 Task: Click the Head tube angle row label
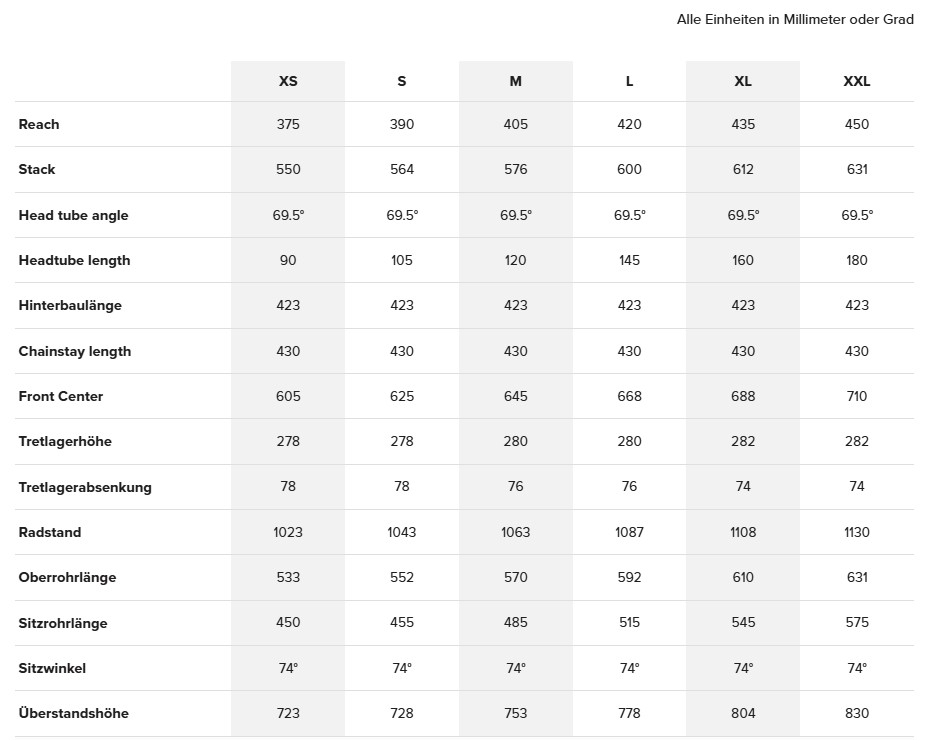point(73,215)
